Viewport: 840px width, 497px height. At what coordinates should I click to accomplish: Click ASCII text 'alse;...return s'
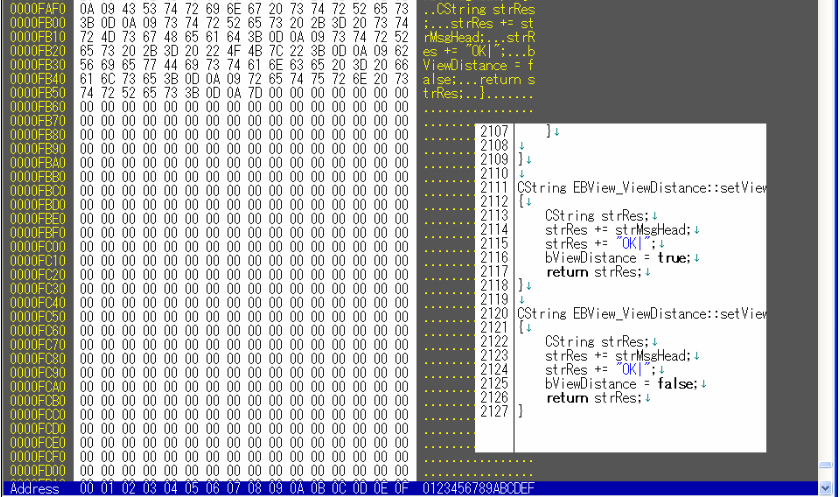point(478,79)
